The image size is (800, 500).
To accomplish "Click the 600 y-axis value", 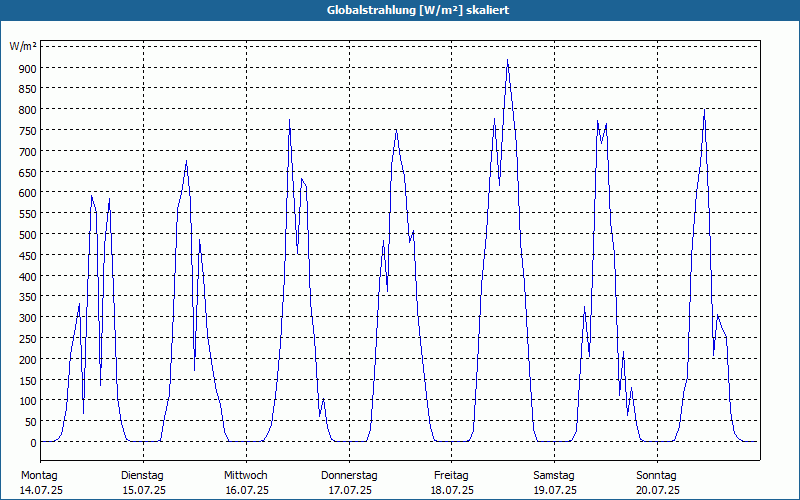I will 28,193.
